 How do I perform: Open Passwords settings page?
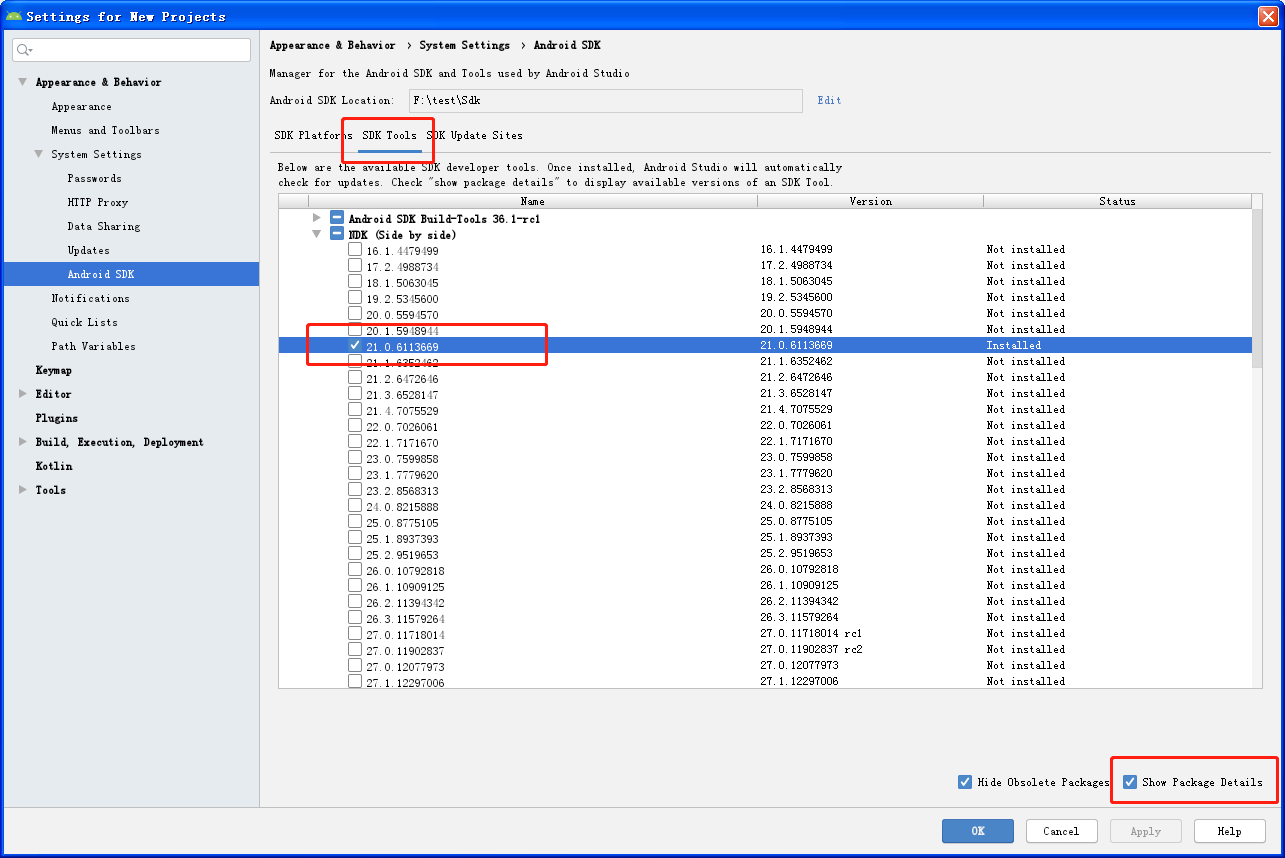tap(94, 178)
